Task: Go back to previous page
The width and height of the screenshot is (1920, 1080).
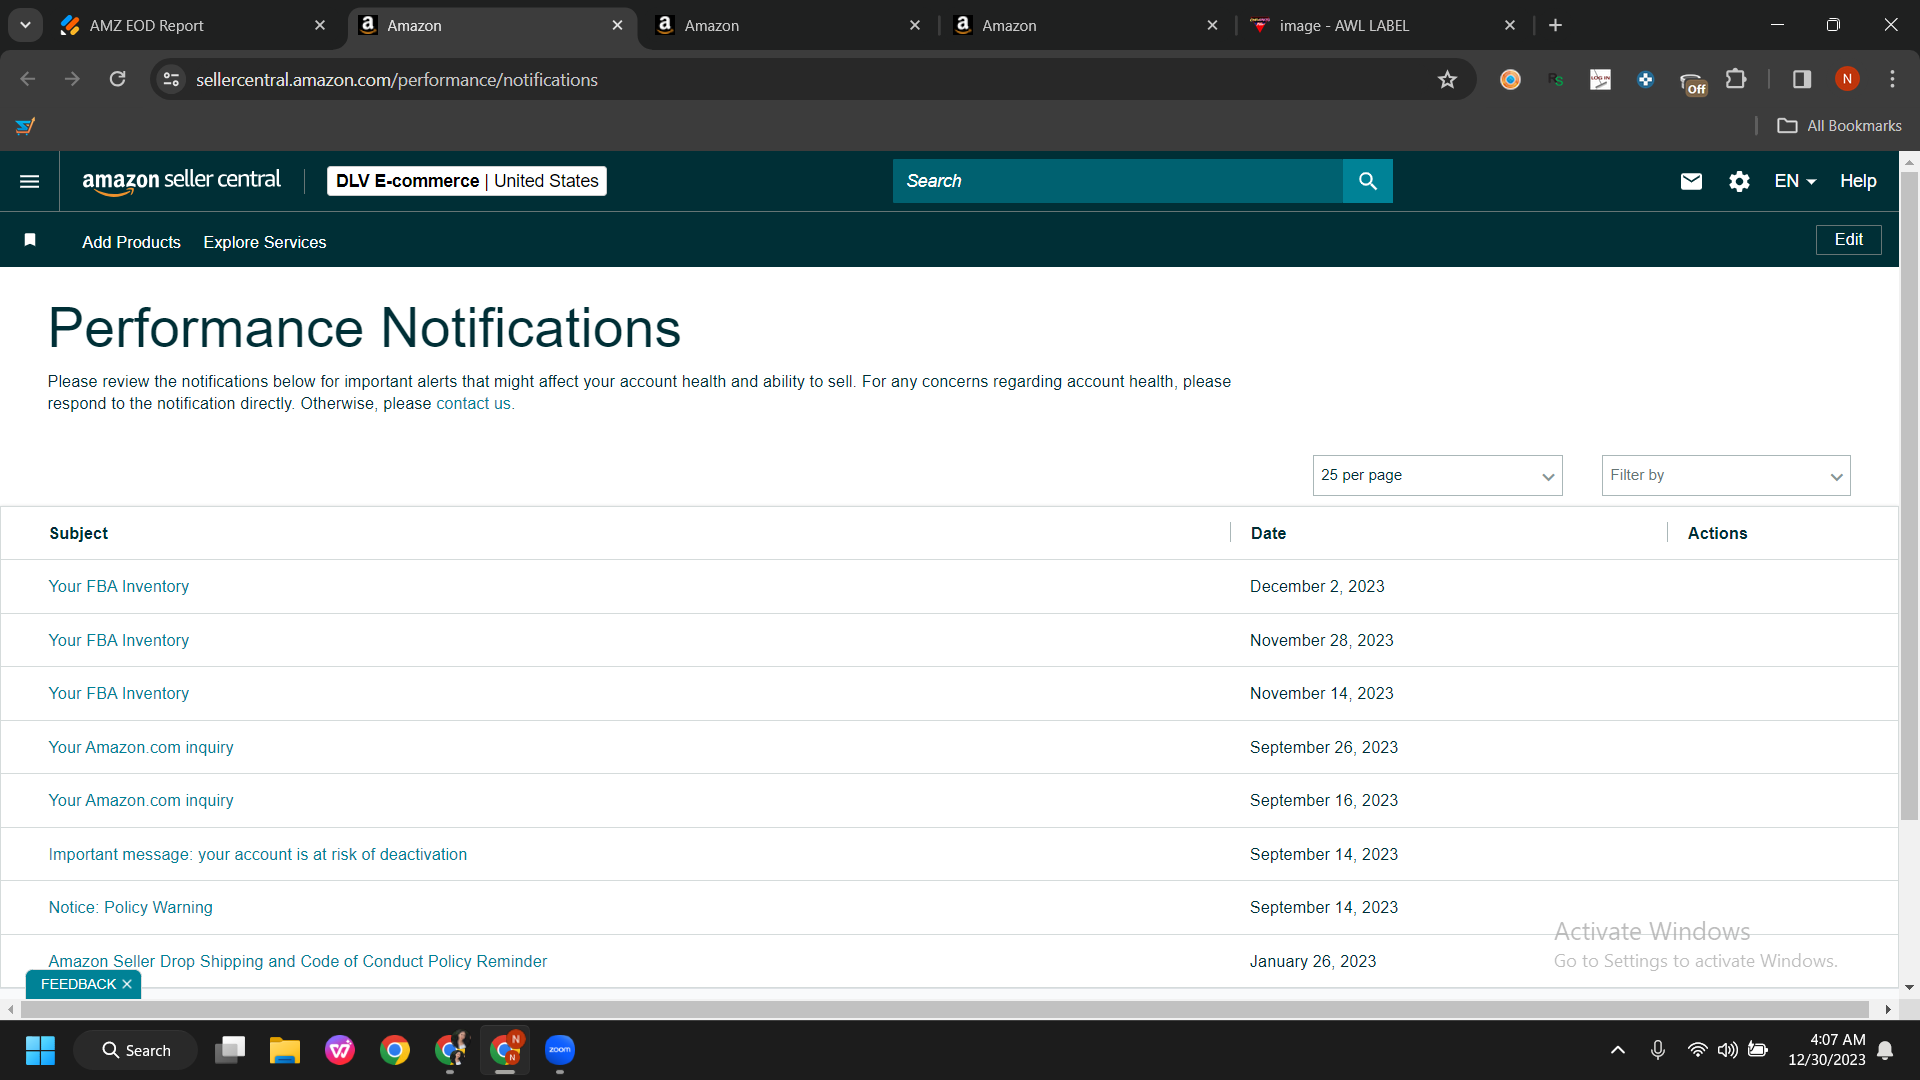Action: [28, 79]
